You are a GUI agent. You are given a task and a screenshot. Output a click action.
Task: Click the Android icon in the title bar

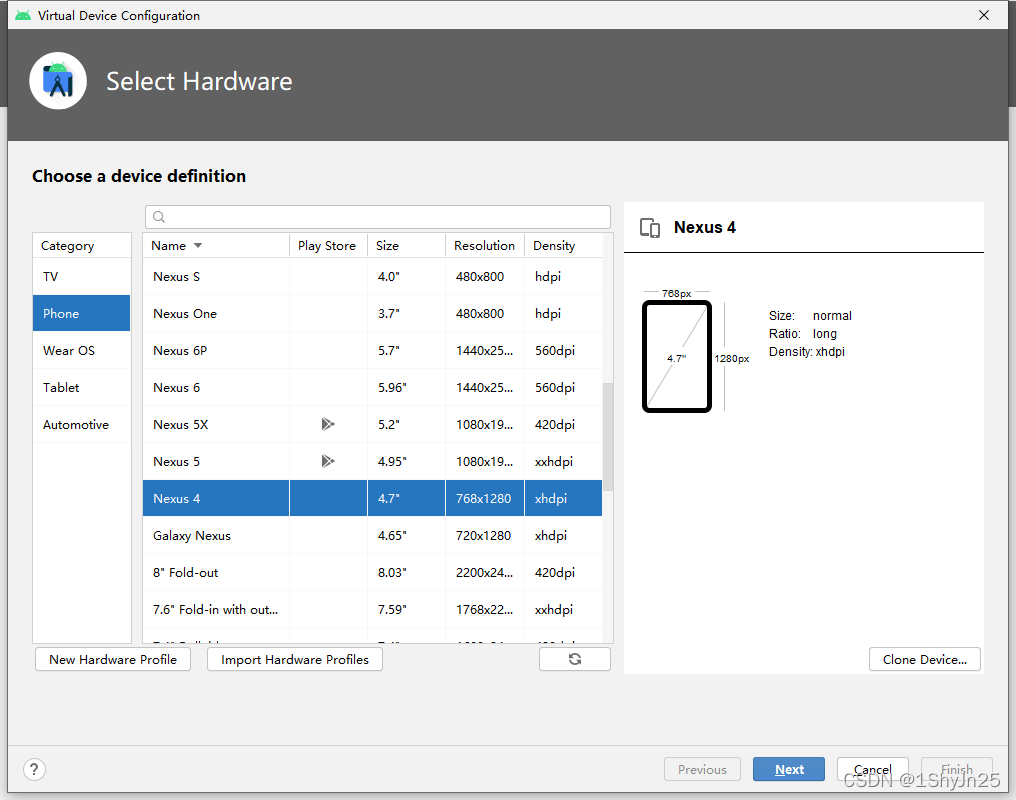click(23, 15)
